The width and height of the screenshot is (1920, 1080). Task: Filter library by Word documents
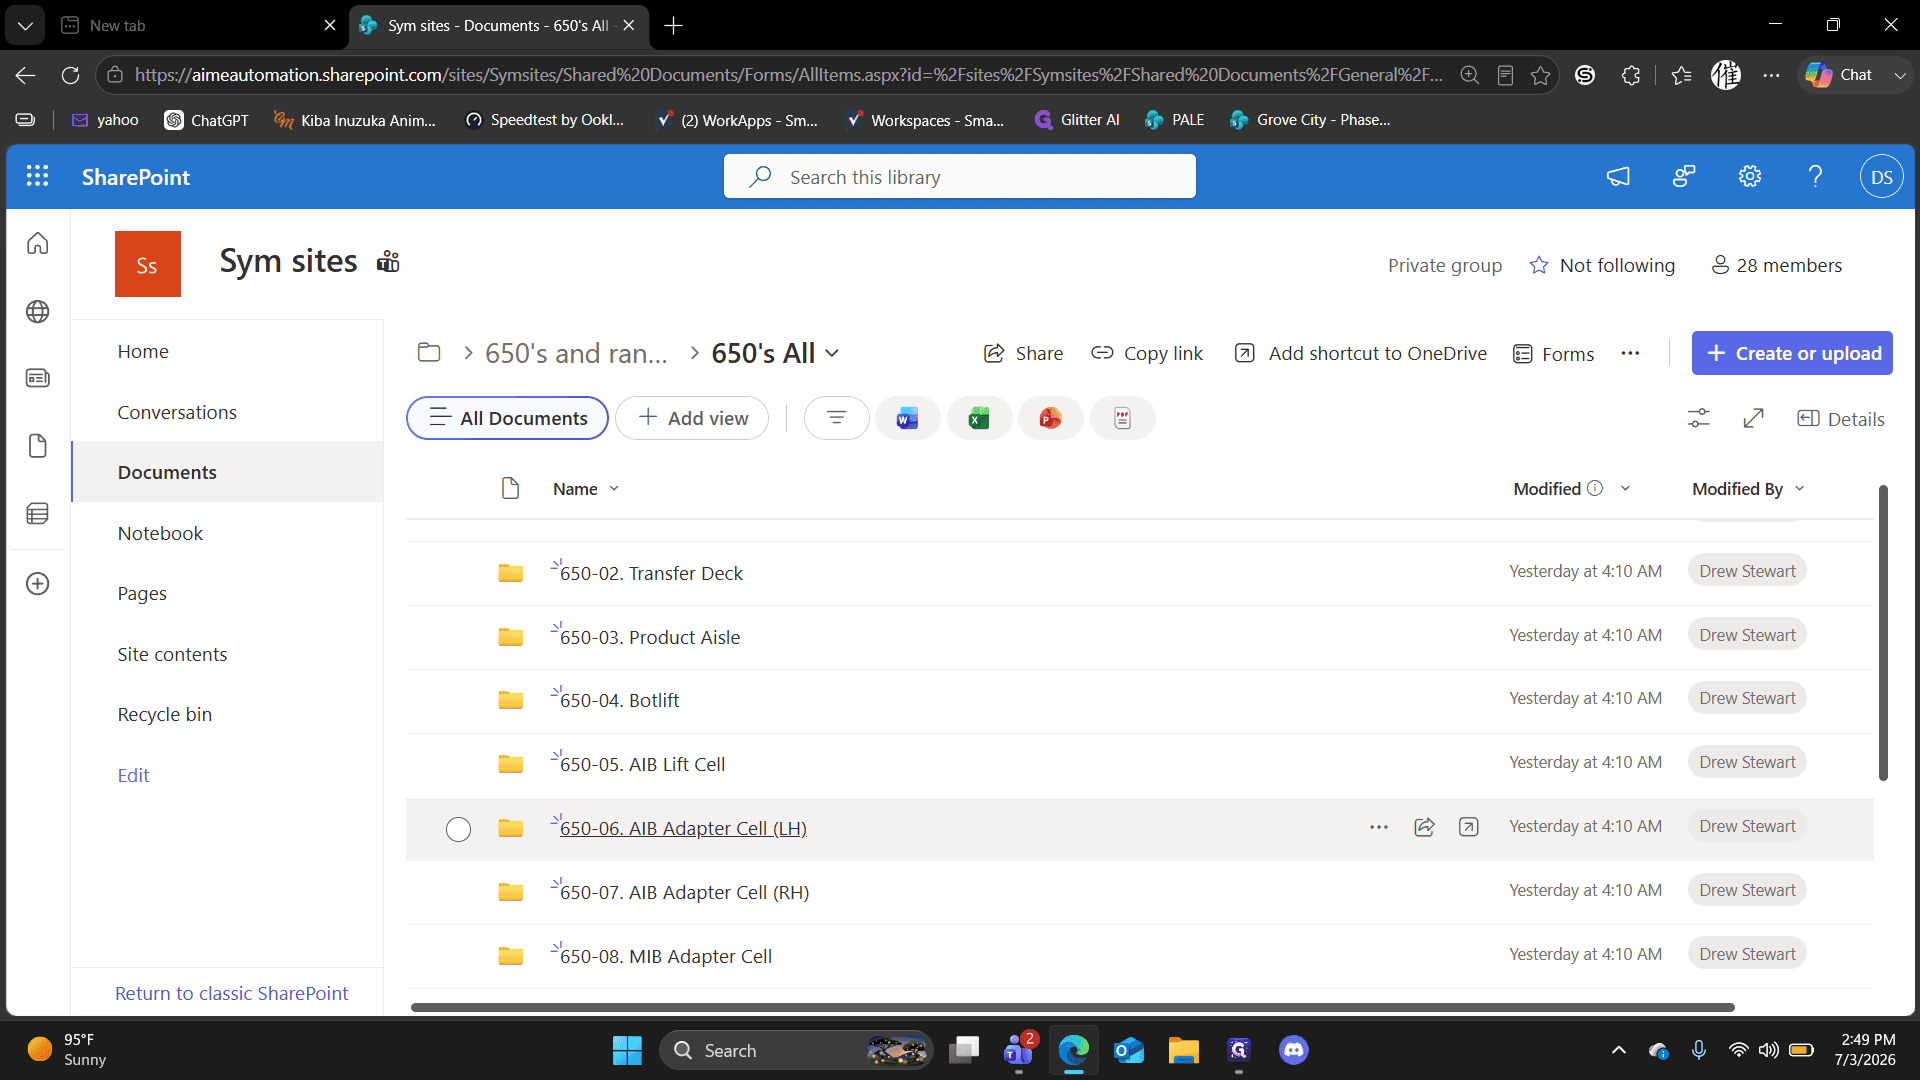(x=907, y=418)
